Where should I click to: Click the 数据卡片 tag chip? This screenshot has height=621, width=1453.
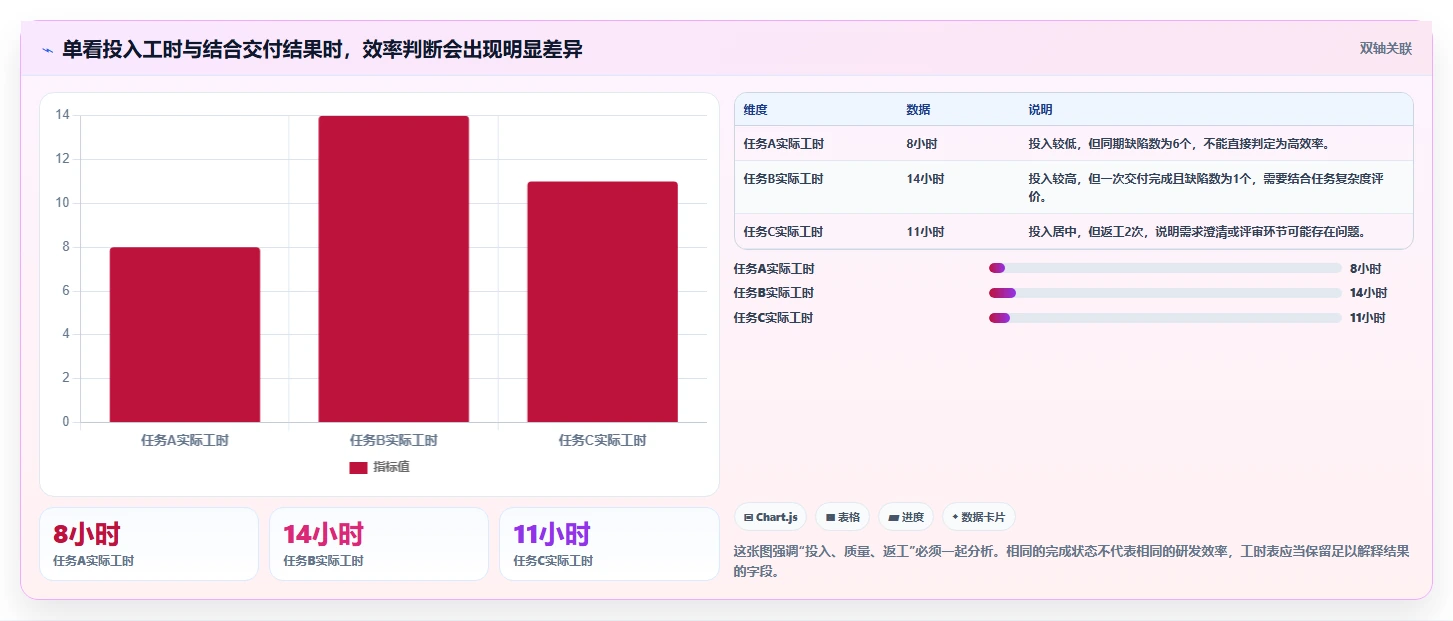pyautogui.click(x=979, y=517)
